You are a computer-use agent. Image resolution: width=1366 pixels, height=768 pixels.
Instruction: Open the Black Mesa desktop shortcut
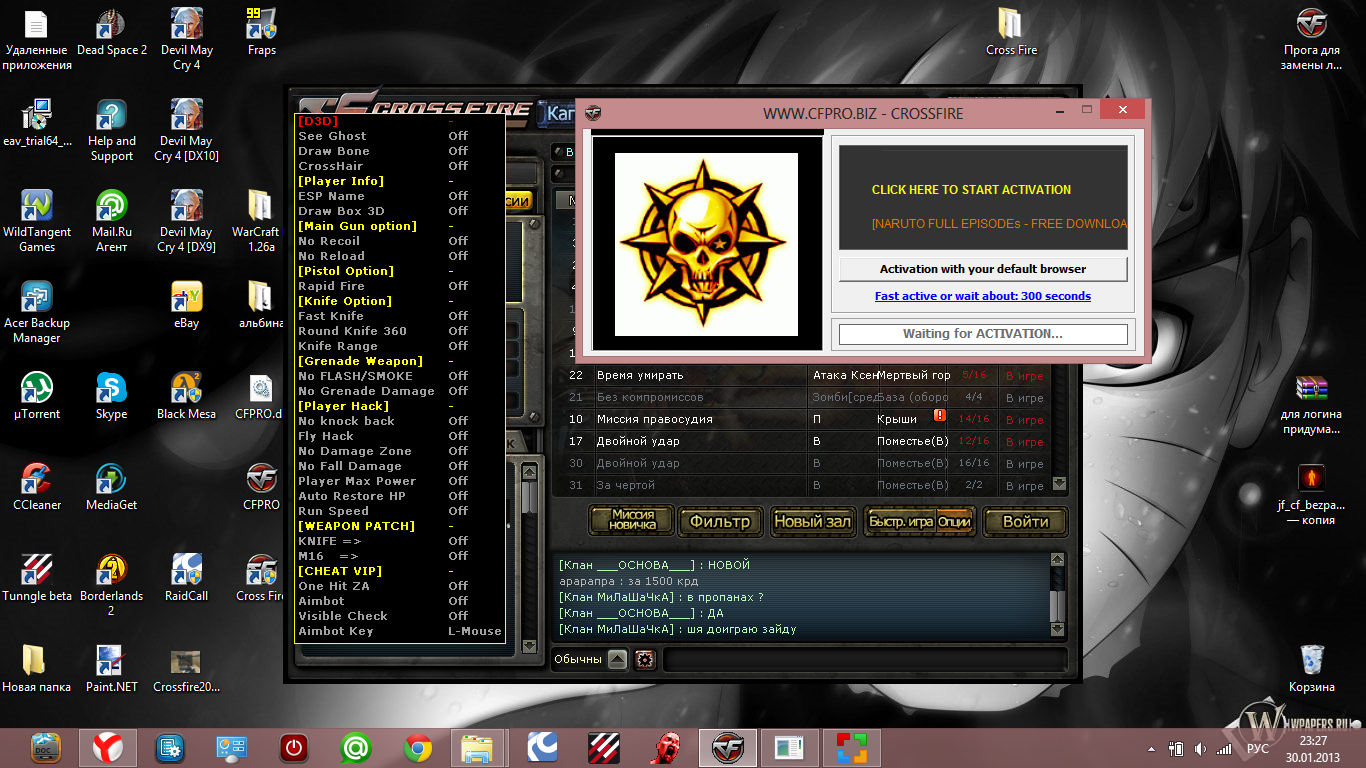[186, 395]
